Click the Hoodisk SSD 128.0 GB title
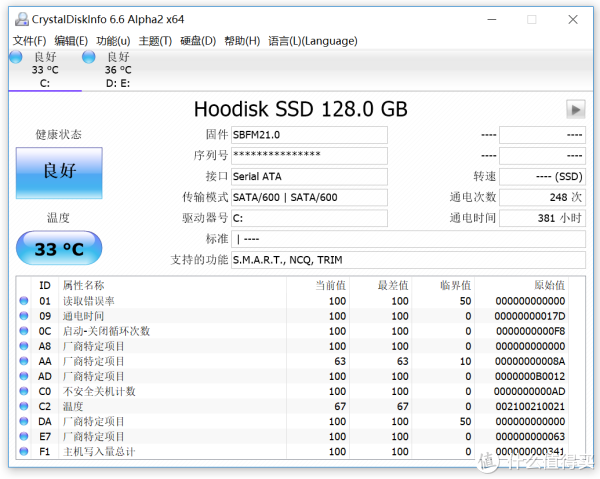 pyautogui.click(x=301, y=109)
